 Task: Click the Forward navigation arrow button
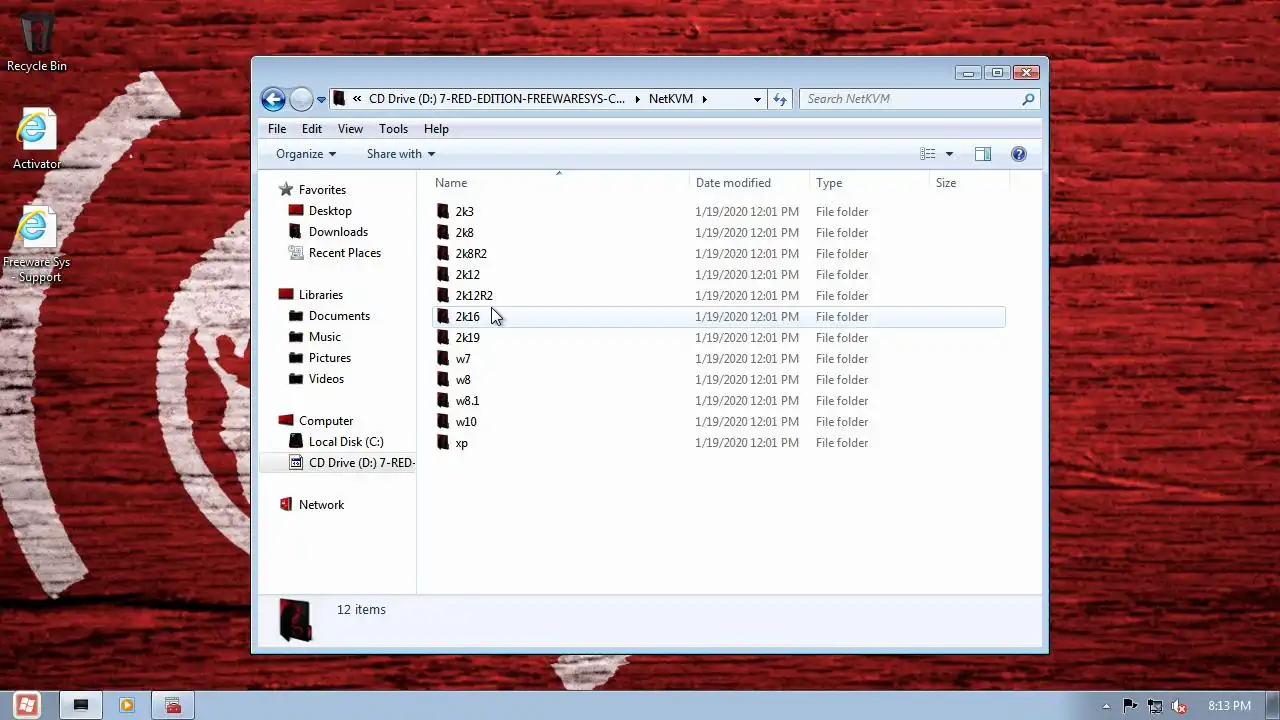click(x=301, y=99)
